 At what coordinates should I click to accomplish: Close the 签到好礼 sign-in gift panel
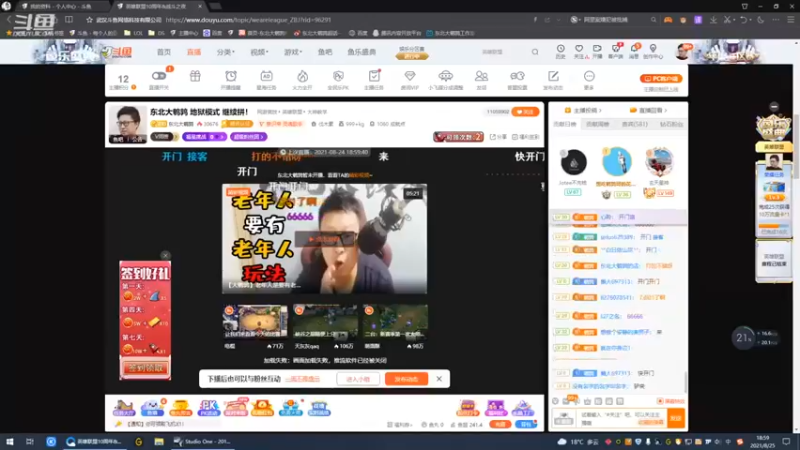coord(165,255)
